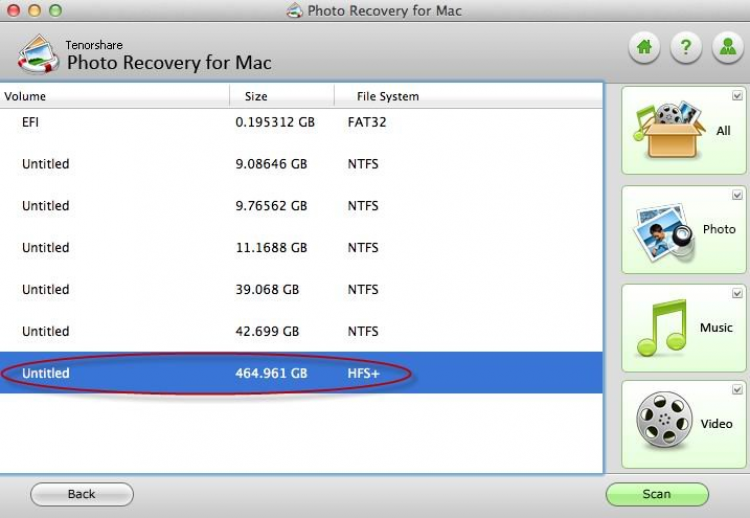Open Help with the question mark icon
This screenshot has height=518, width=750.
click(x=685, y=48)
